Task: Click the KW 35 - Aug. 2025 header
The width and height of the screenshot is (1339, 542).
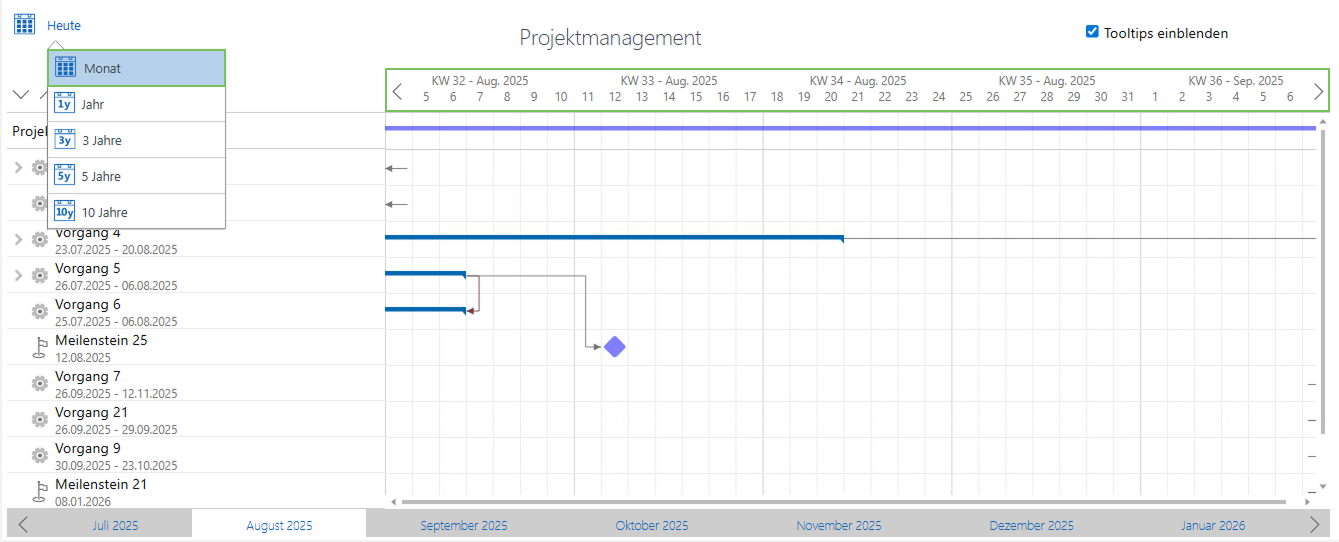Action: [1047, 80]
